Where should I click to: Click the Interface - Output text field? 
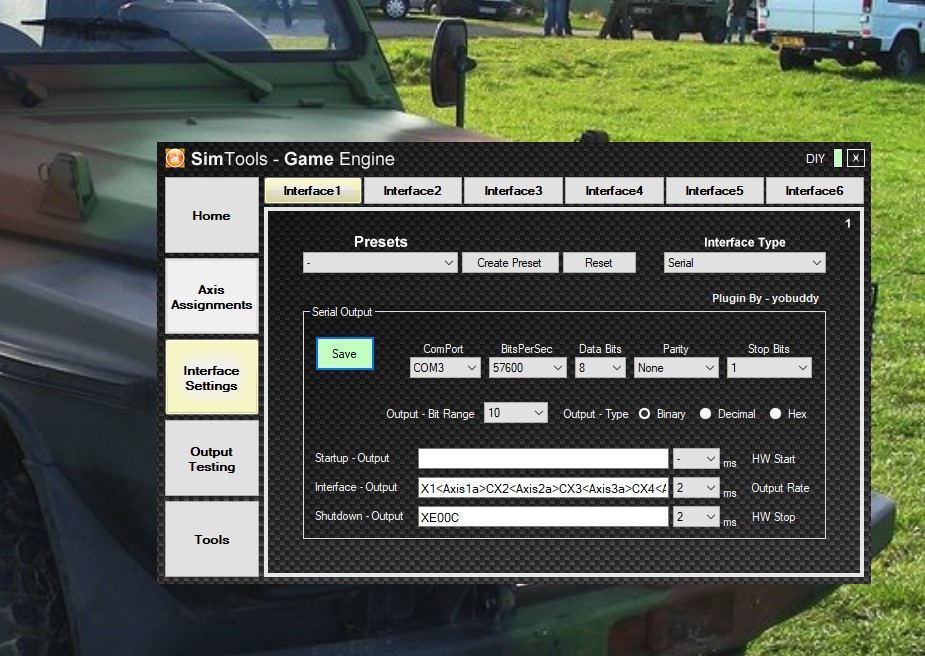point(543,488)
